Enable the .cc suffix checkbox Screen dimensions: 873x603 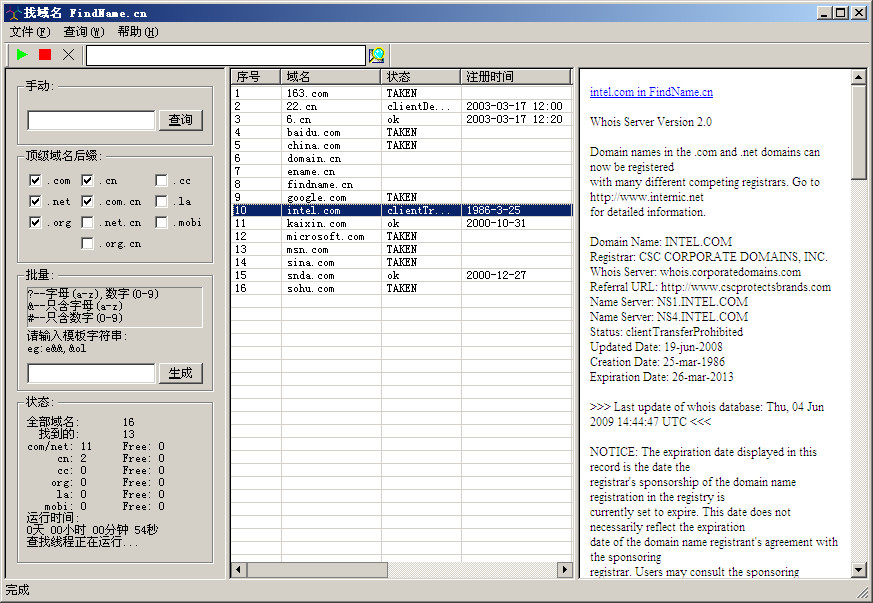tap(161, 180)
